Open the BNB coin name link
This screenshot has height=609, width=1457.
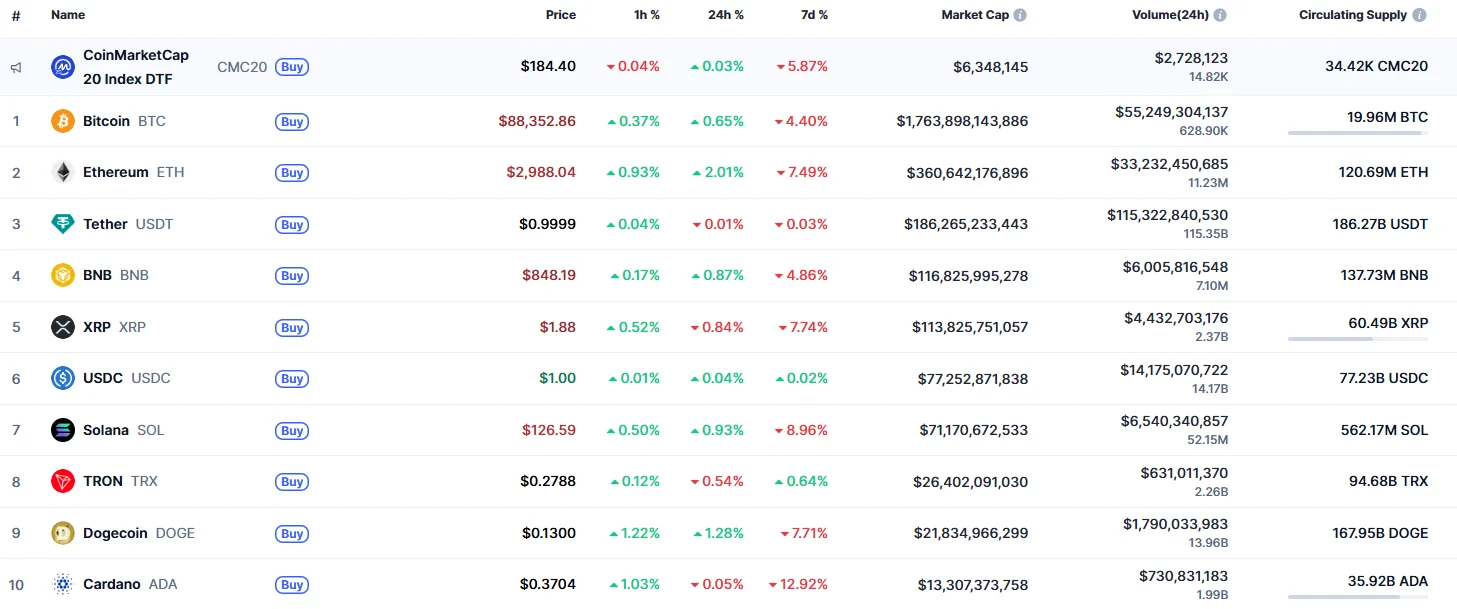(x=97, y=275)
